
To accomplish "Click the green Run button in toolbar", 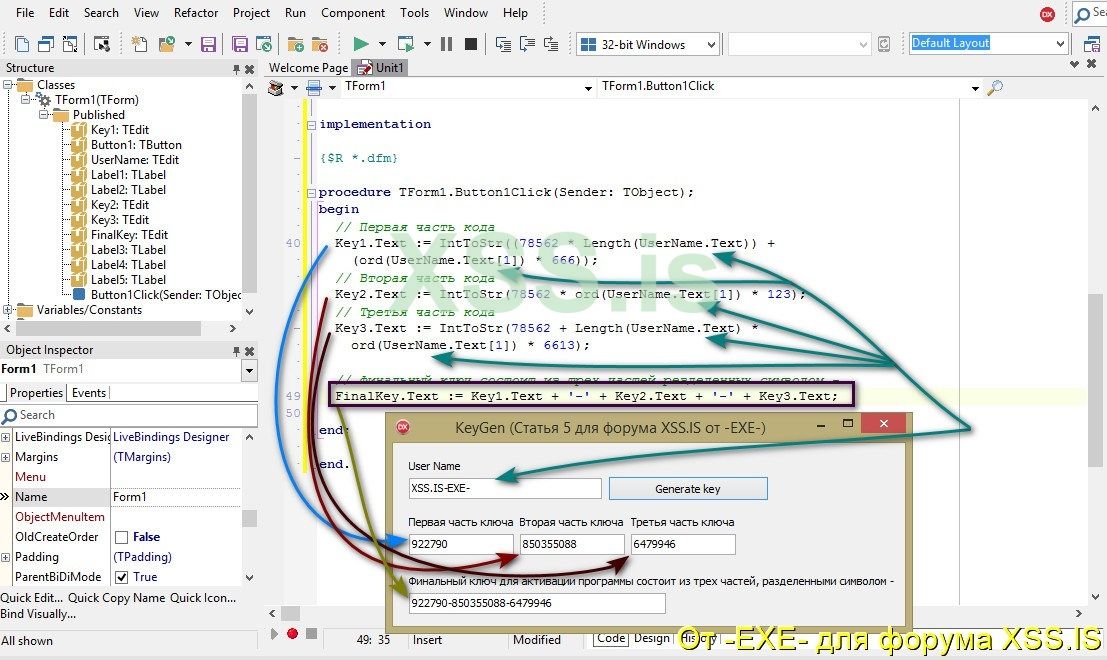I will coord(361,44).
